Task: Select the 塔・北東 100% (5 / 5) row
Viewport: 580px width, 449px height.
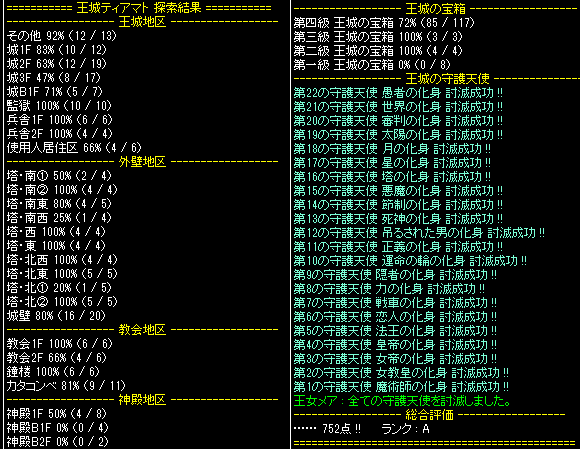Action: tap(62, 274)
